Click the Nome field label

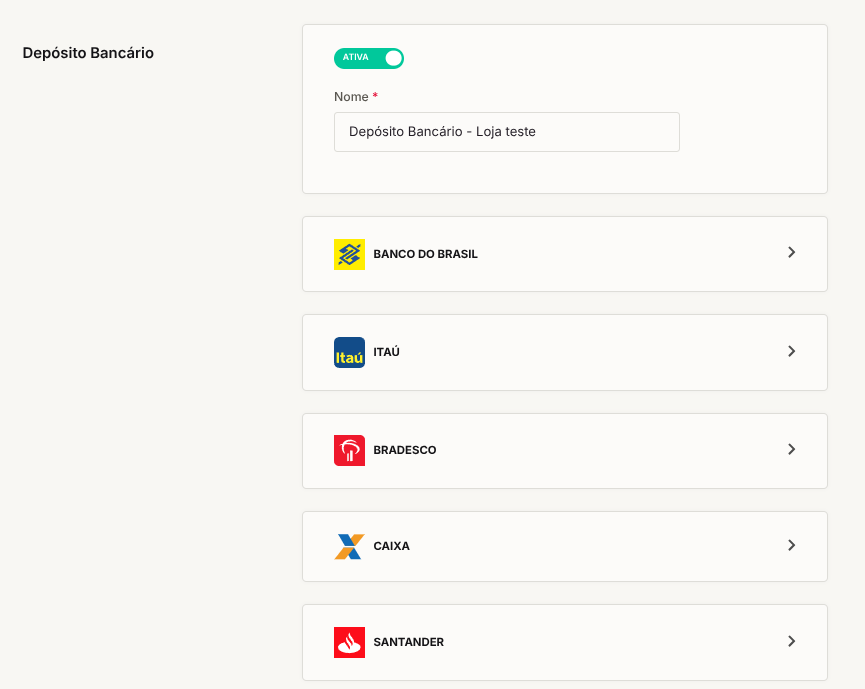[351, 97]
